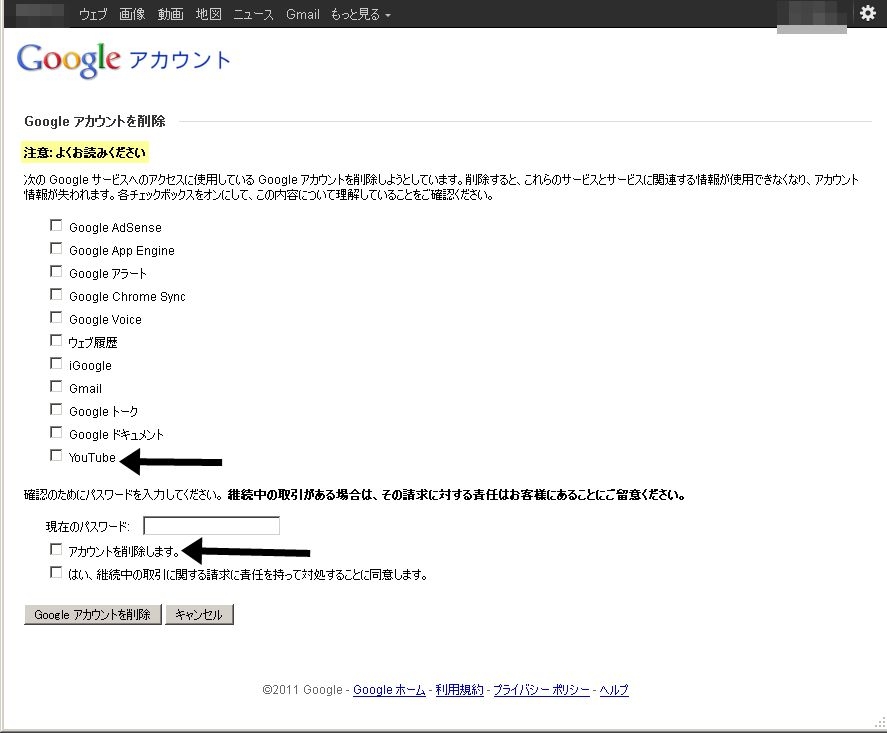Check the Google AdSense box
The image size is (887, 733).
click(56, 226)
